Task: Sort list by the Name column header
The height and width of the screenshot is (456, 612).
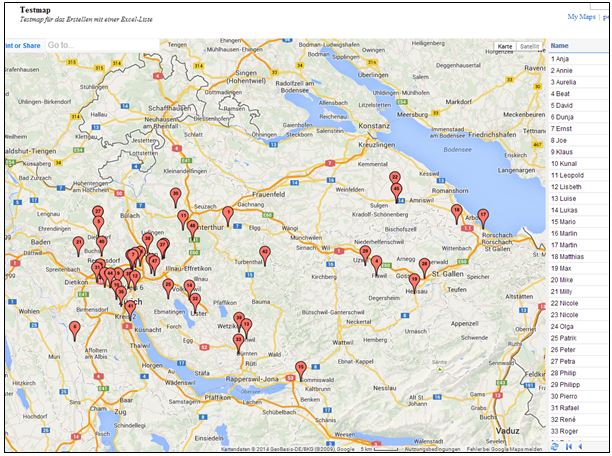Action: tap(559, 46)
